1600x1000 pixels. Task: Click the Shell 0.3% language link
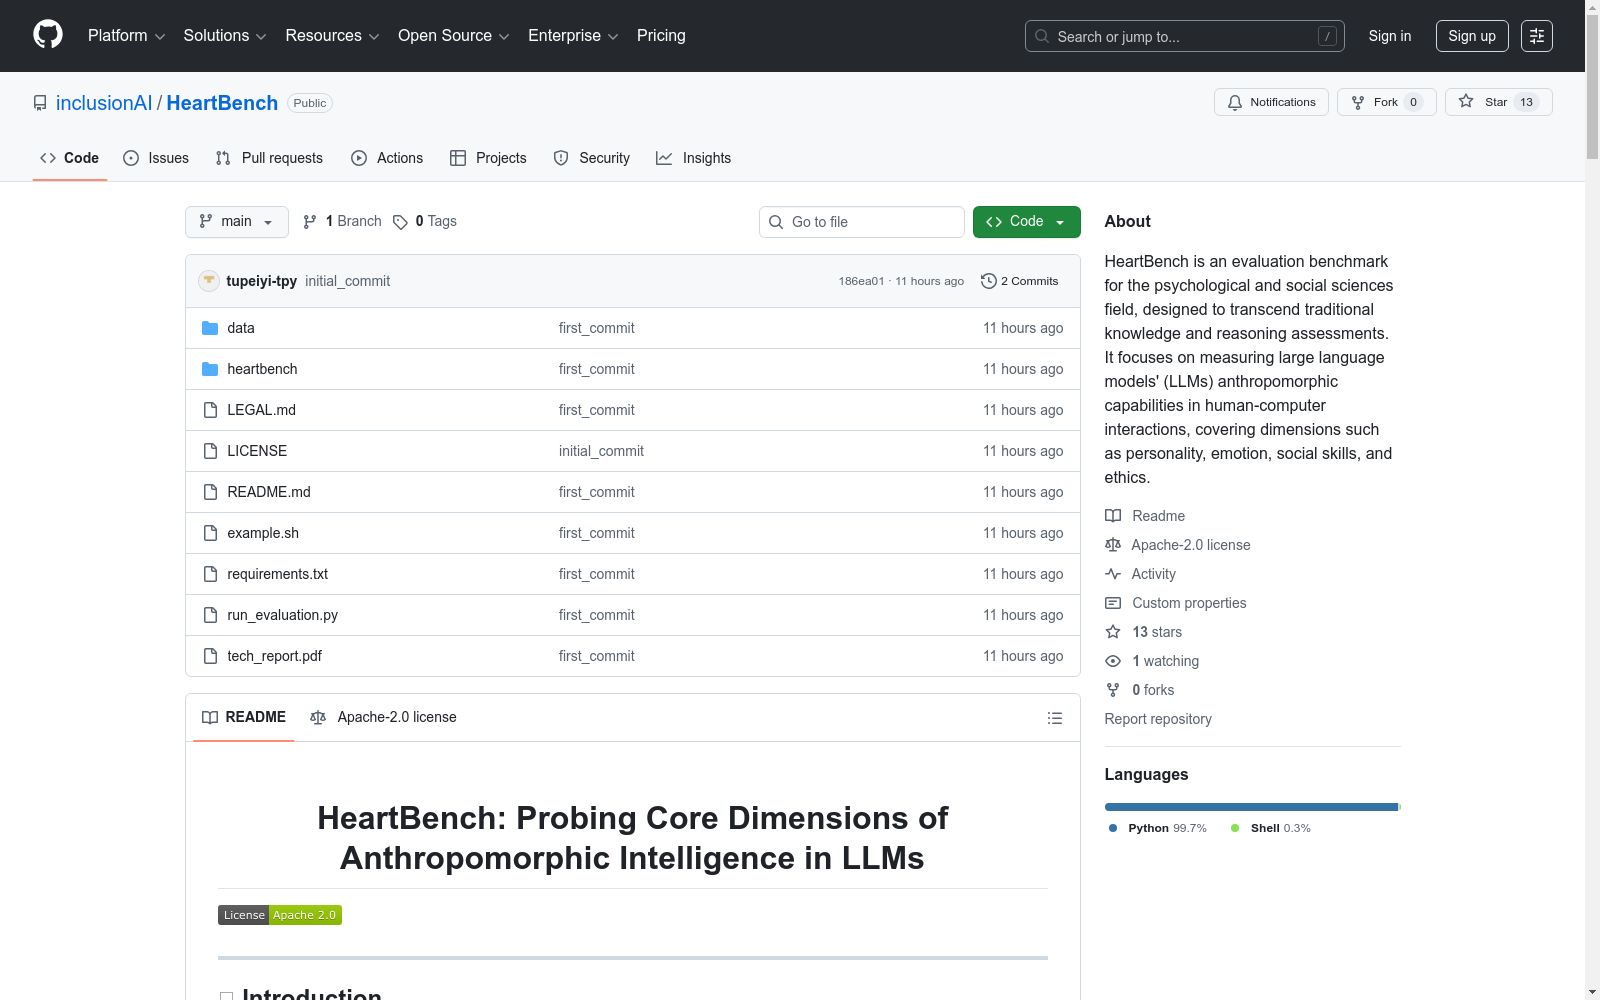1271,828
